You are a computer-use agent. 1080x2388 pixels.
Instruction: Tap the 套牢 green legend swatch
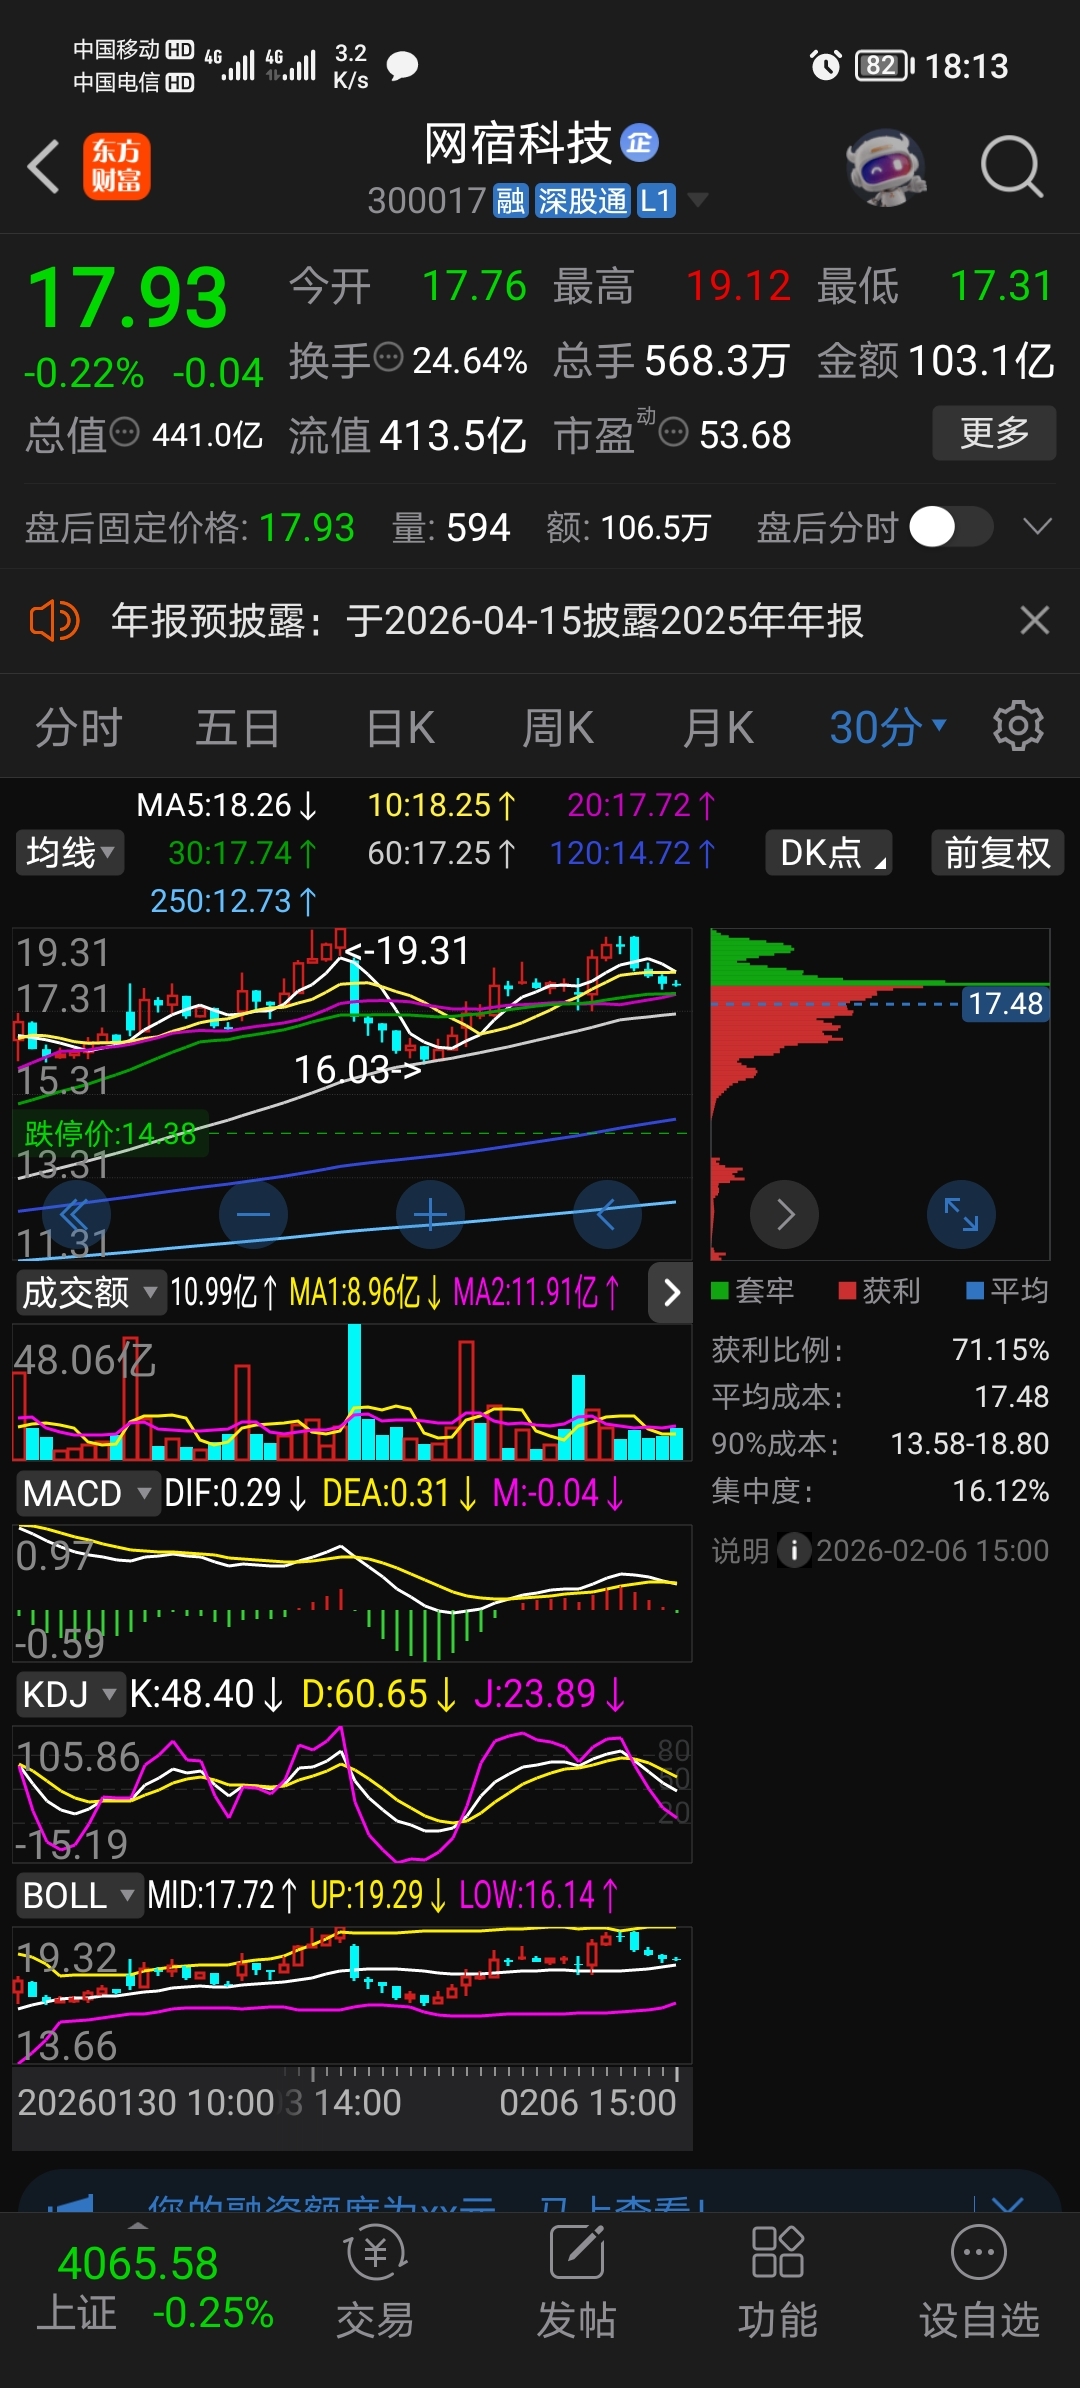click(x=719, y=1291)
